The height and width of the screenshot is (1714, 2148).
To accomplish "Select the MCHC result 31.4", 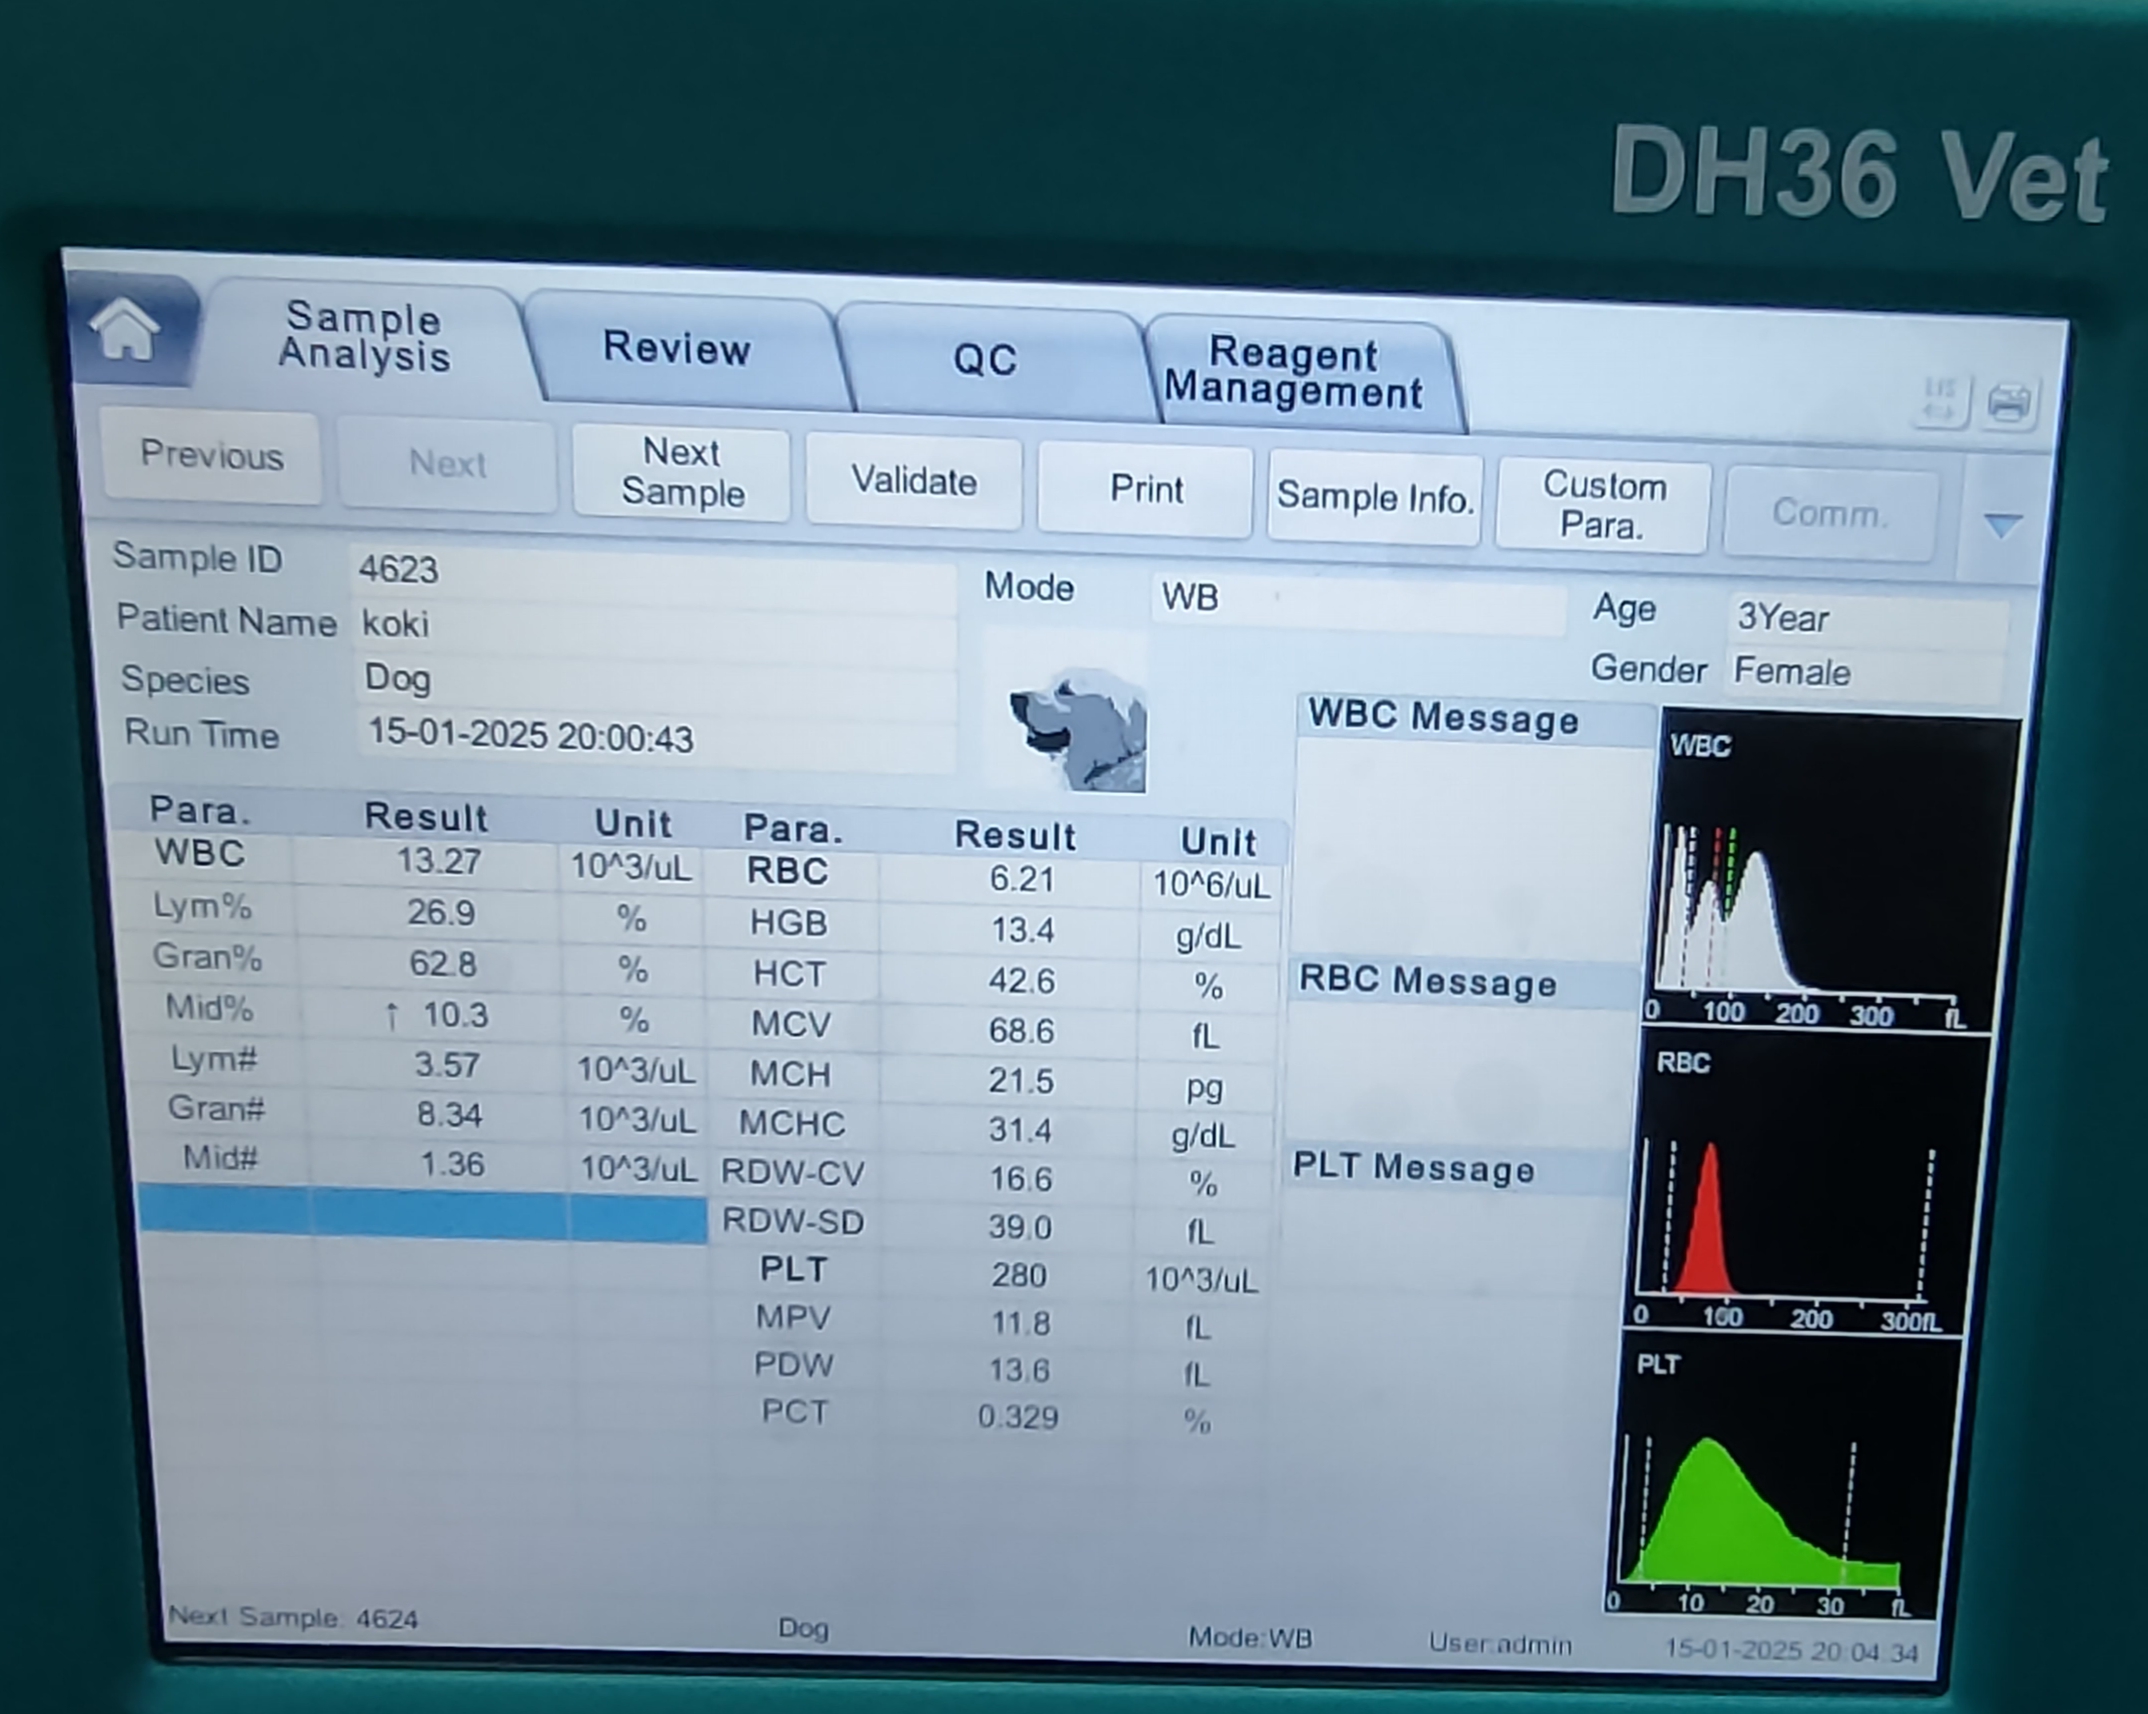I will 1020,1130.
